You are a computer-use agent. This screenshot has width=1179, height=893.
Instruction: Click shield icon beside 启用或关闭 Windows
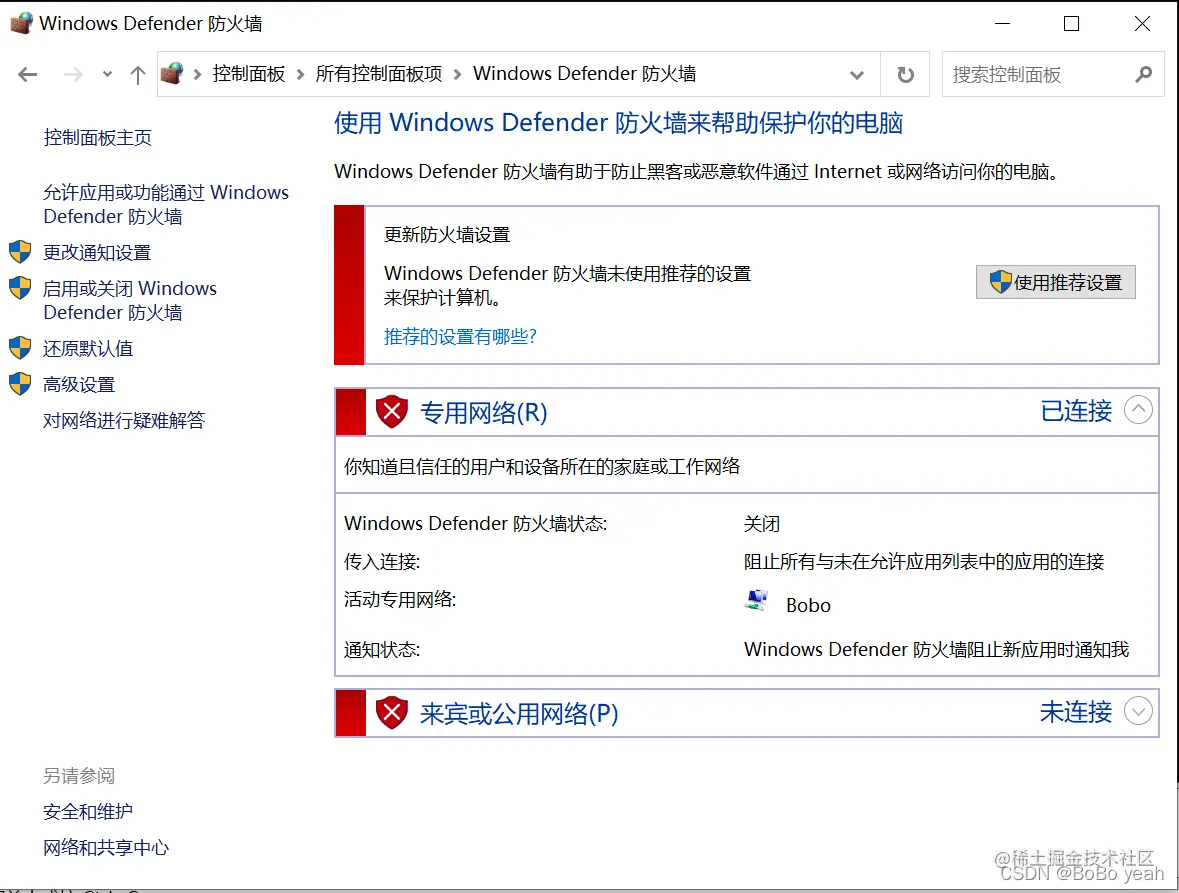point(20,288)
